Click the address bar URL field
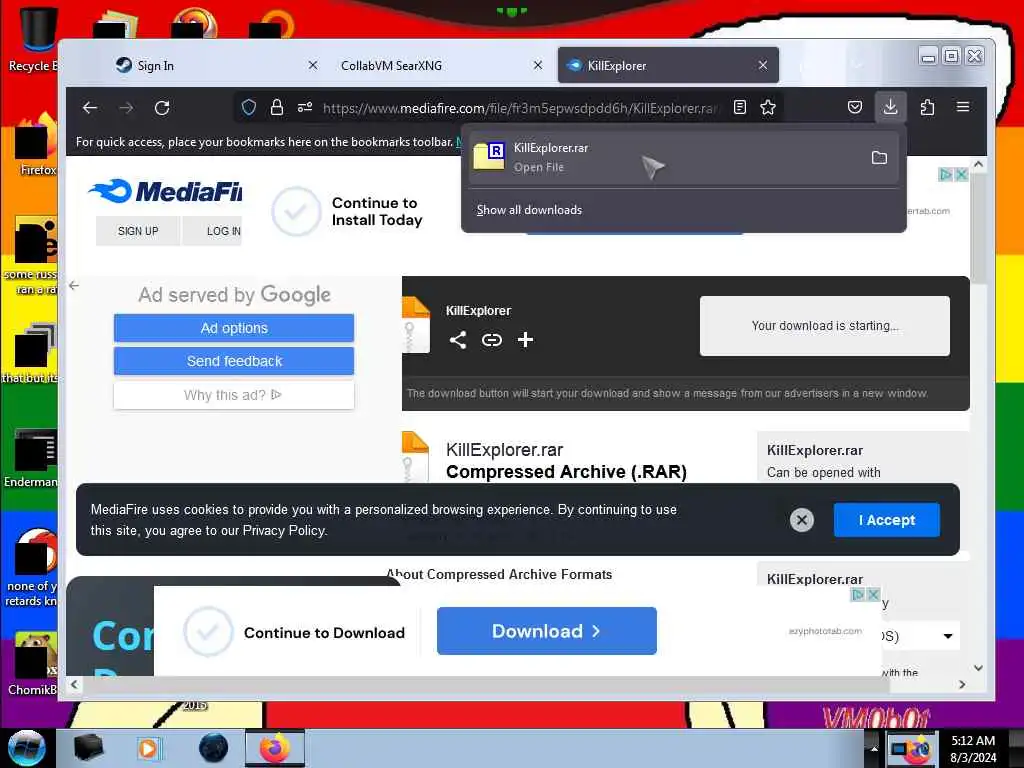1024x768 pixels. click(x=520, y=108)
